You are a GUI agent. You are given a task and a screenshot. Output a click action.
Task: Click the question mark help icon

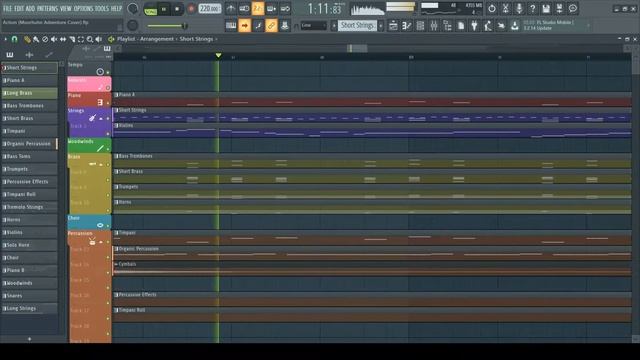click(x=532, y=9)
